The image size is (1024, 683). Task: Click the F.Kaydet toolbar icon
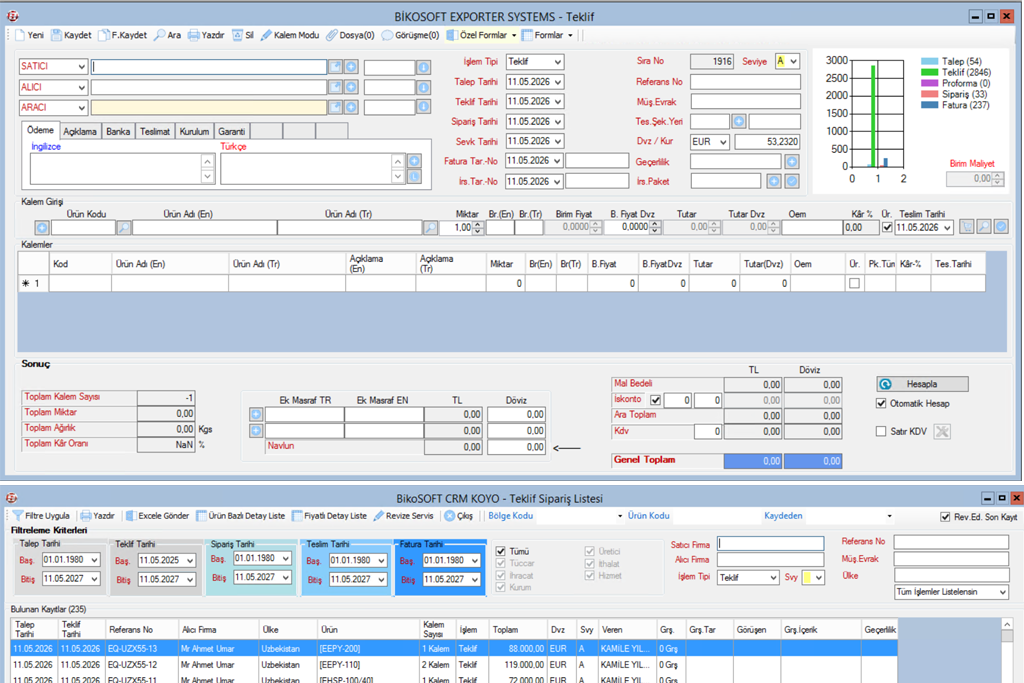point(104,35)
